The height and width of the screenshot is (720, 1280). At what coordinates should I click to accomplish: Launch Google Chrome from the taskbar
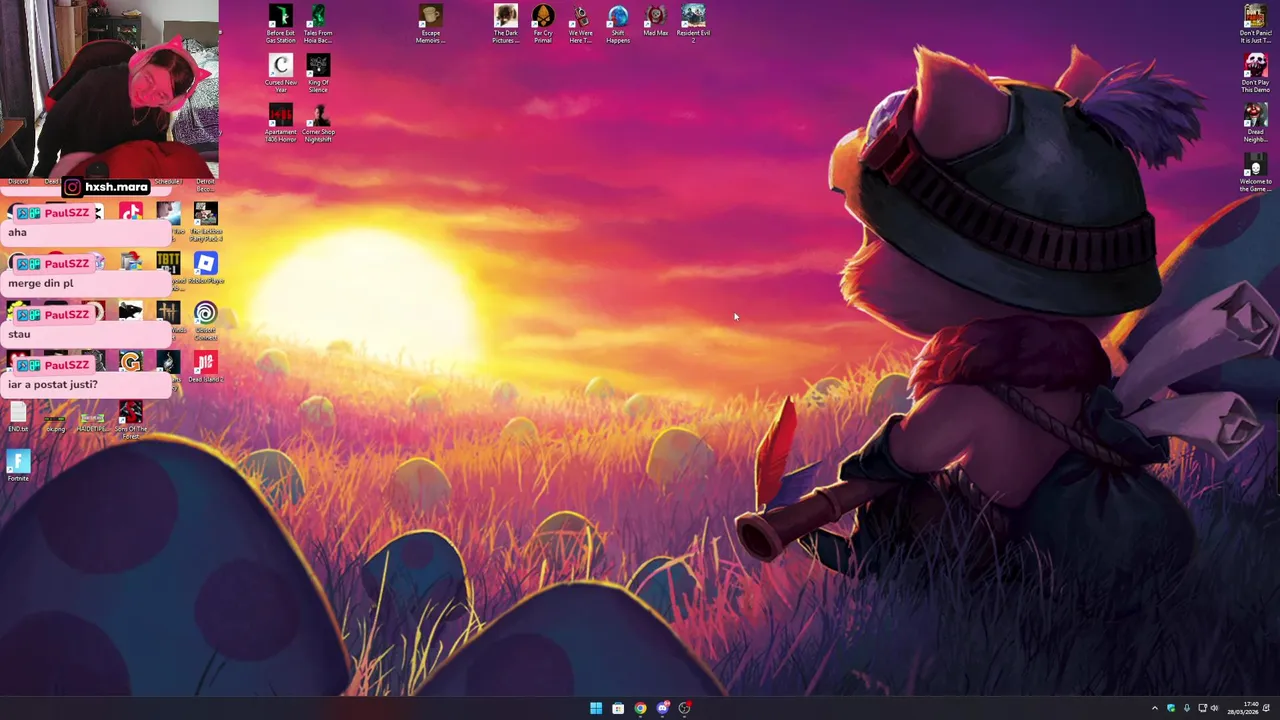640,708
